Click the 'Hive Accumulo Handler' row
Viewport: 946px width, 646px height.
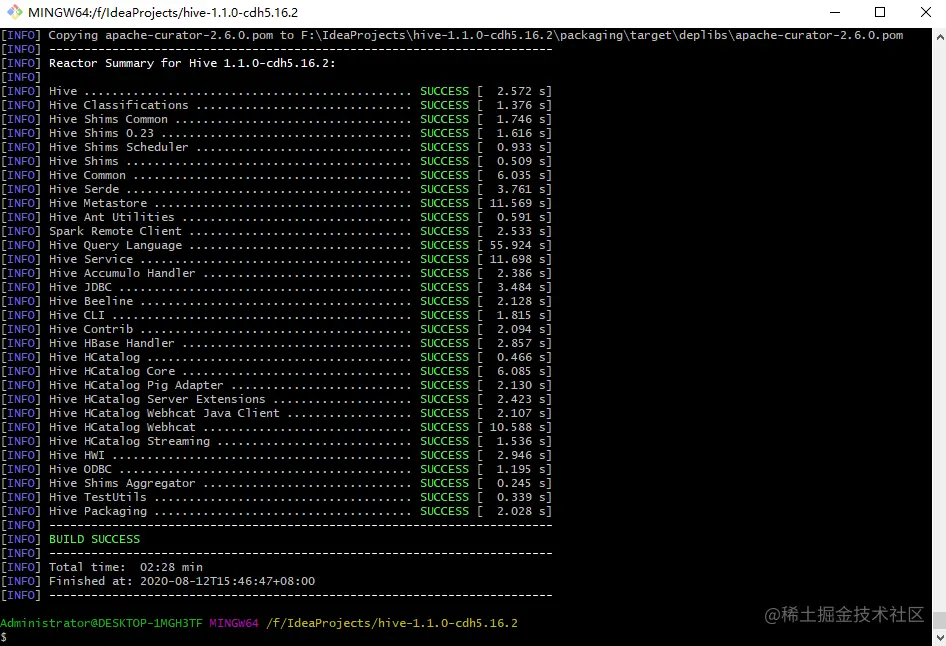[276, 273]
